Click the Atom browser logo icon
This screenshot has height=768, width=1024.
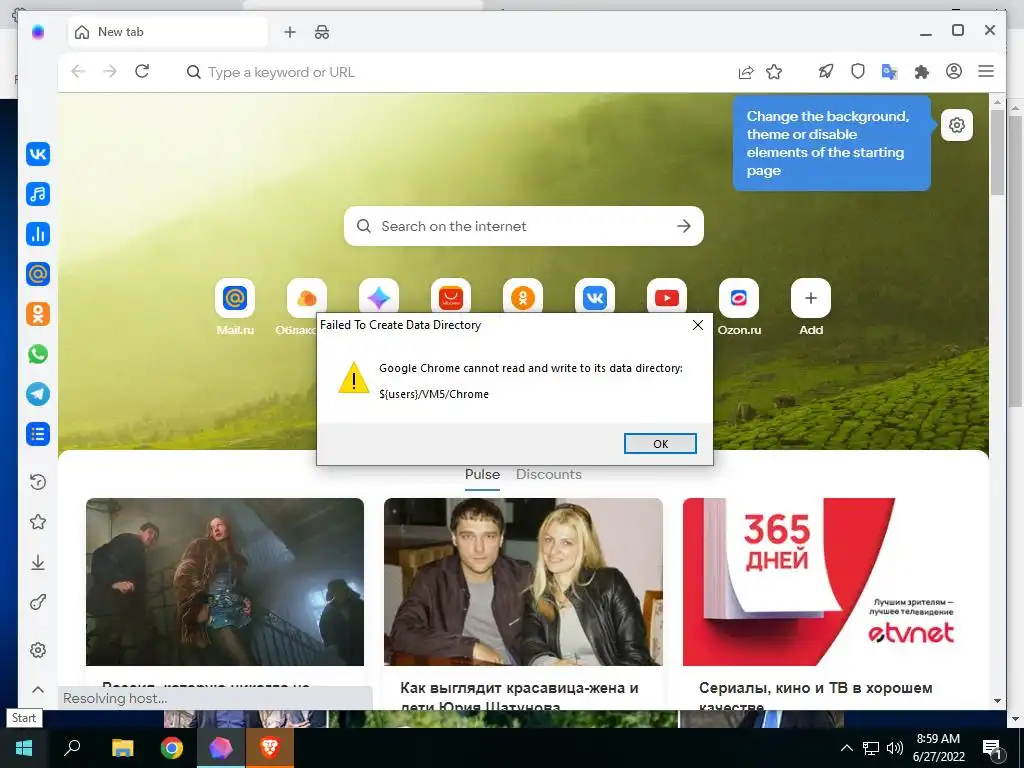(38, 32)
